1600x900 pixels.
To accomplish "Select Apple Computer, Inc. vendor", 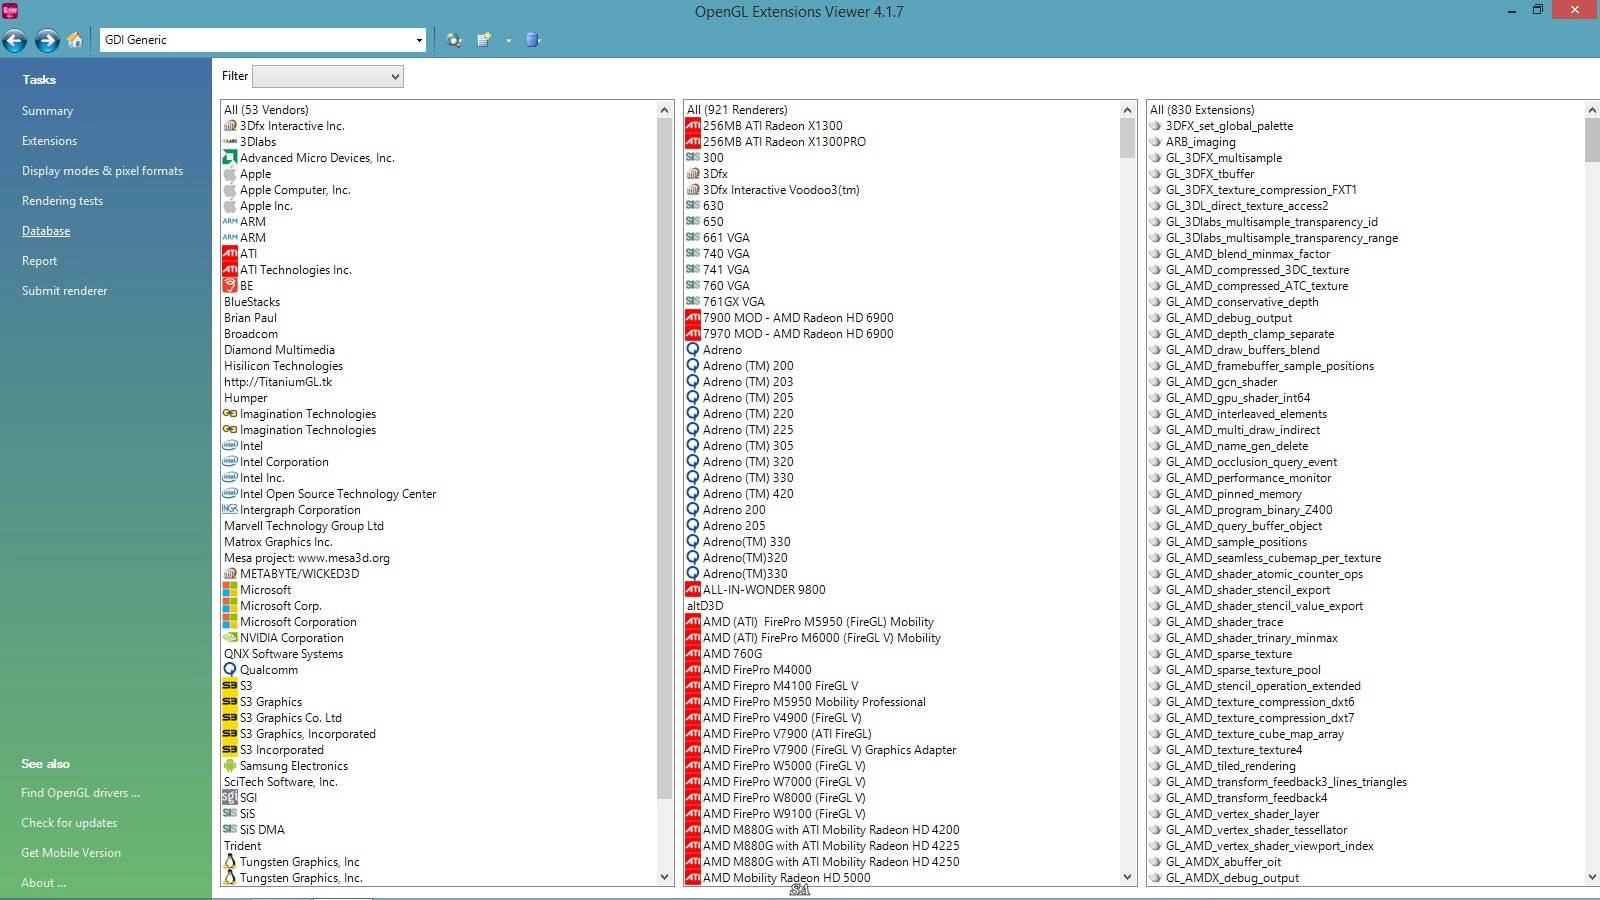I will click(287, 190).
